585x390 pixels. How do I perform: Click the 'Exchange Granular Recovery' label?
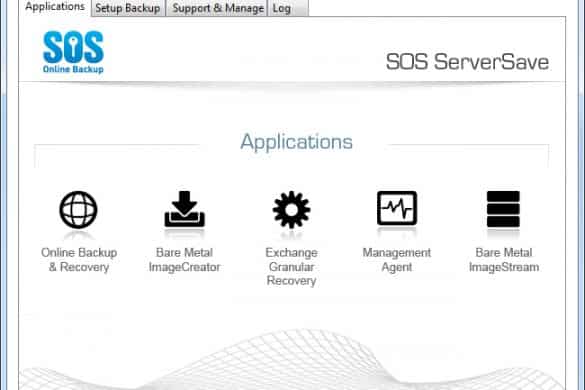click(x=291, y=266)
